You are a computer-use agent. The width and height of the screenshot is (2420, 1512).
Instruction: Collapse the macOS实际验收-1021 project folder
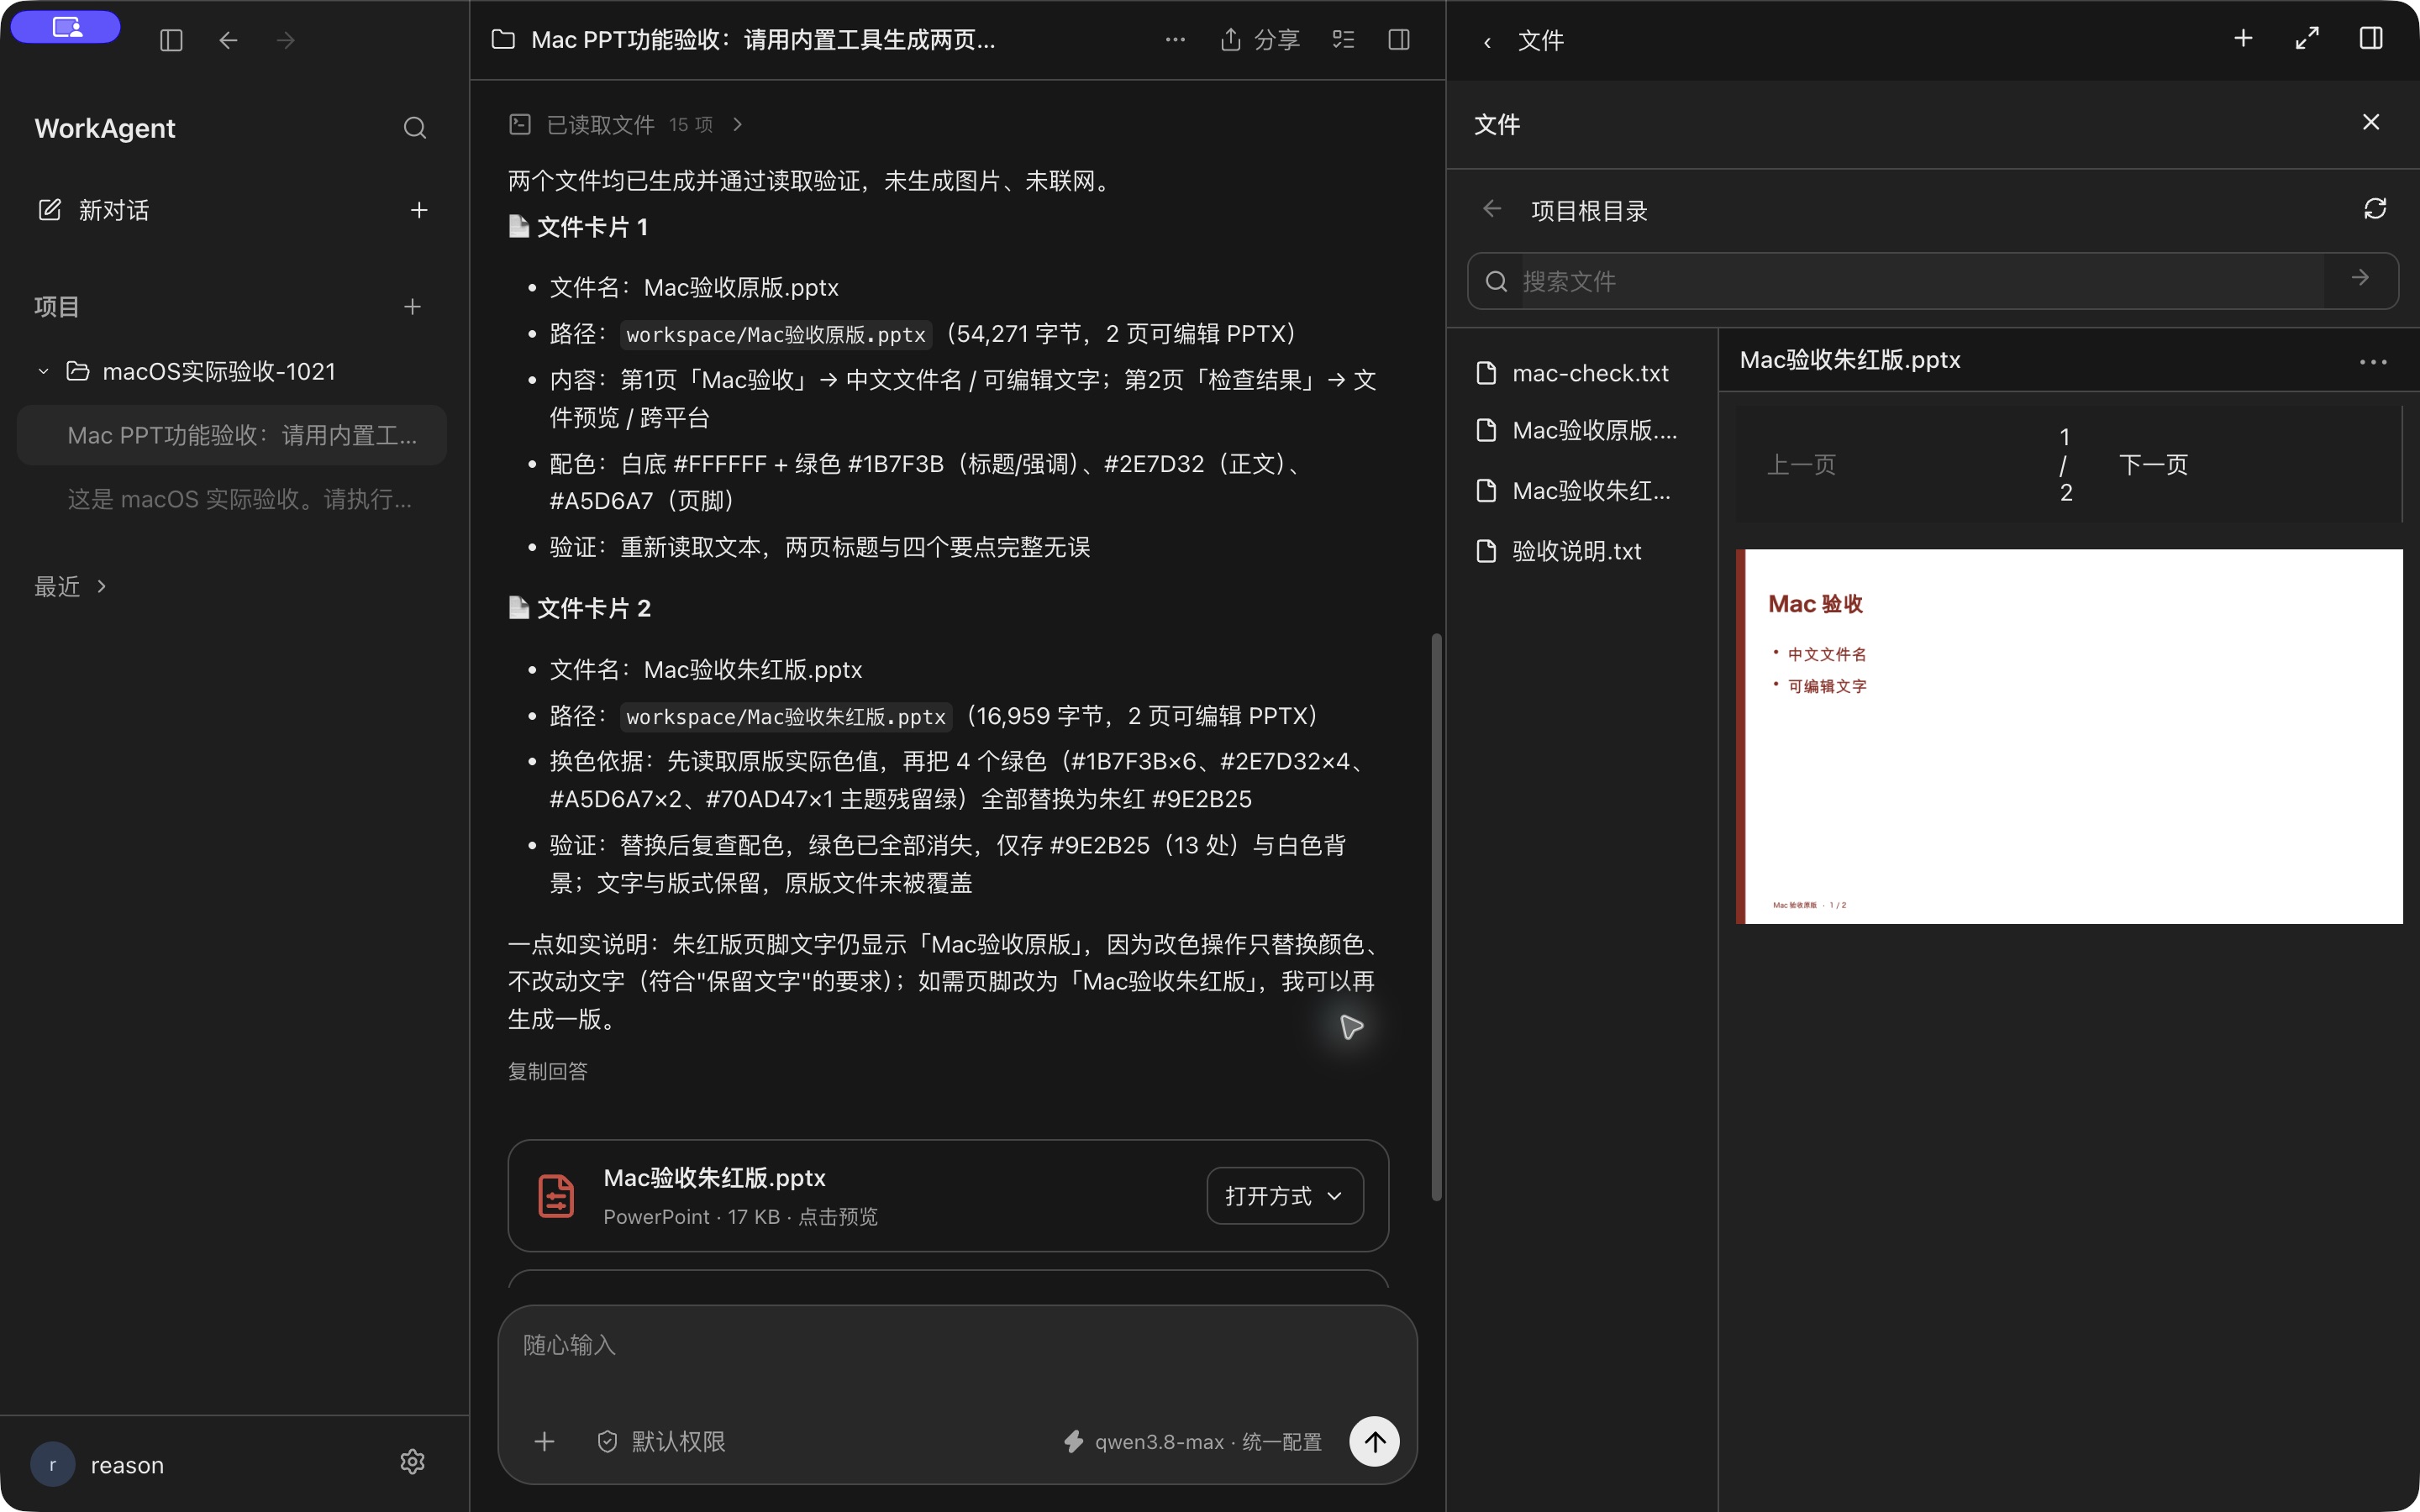[43, 371]
